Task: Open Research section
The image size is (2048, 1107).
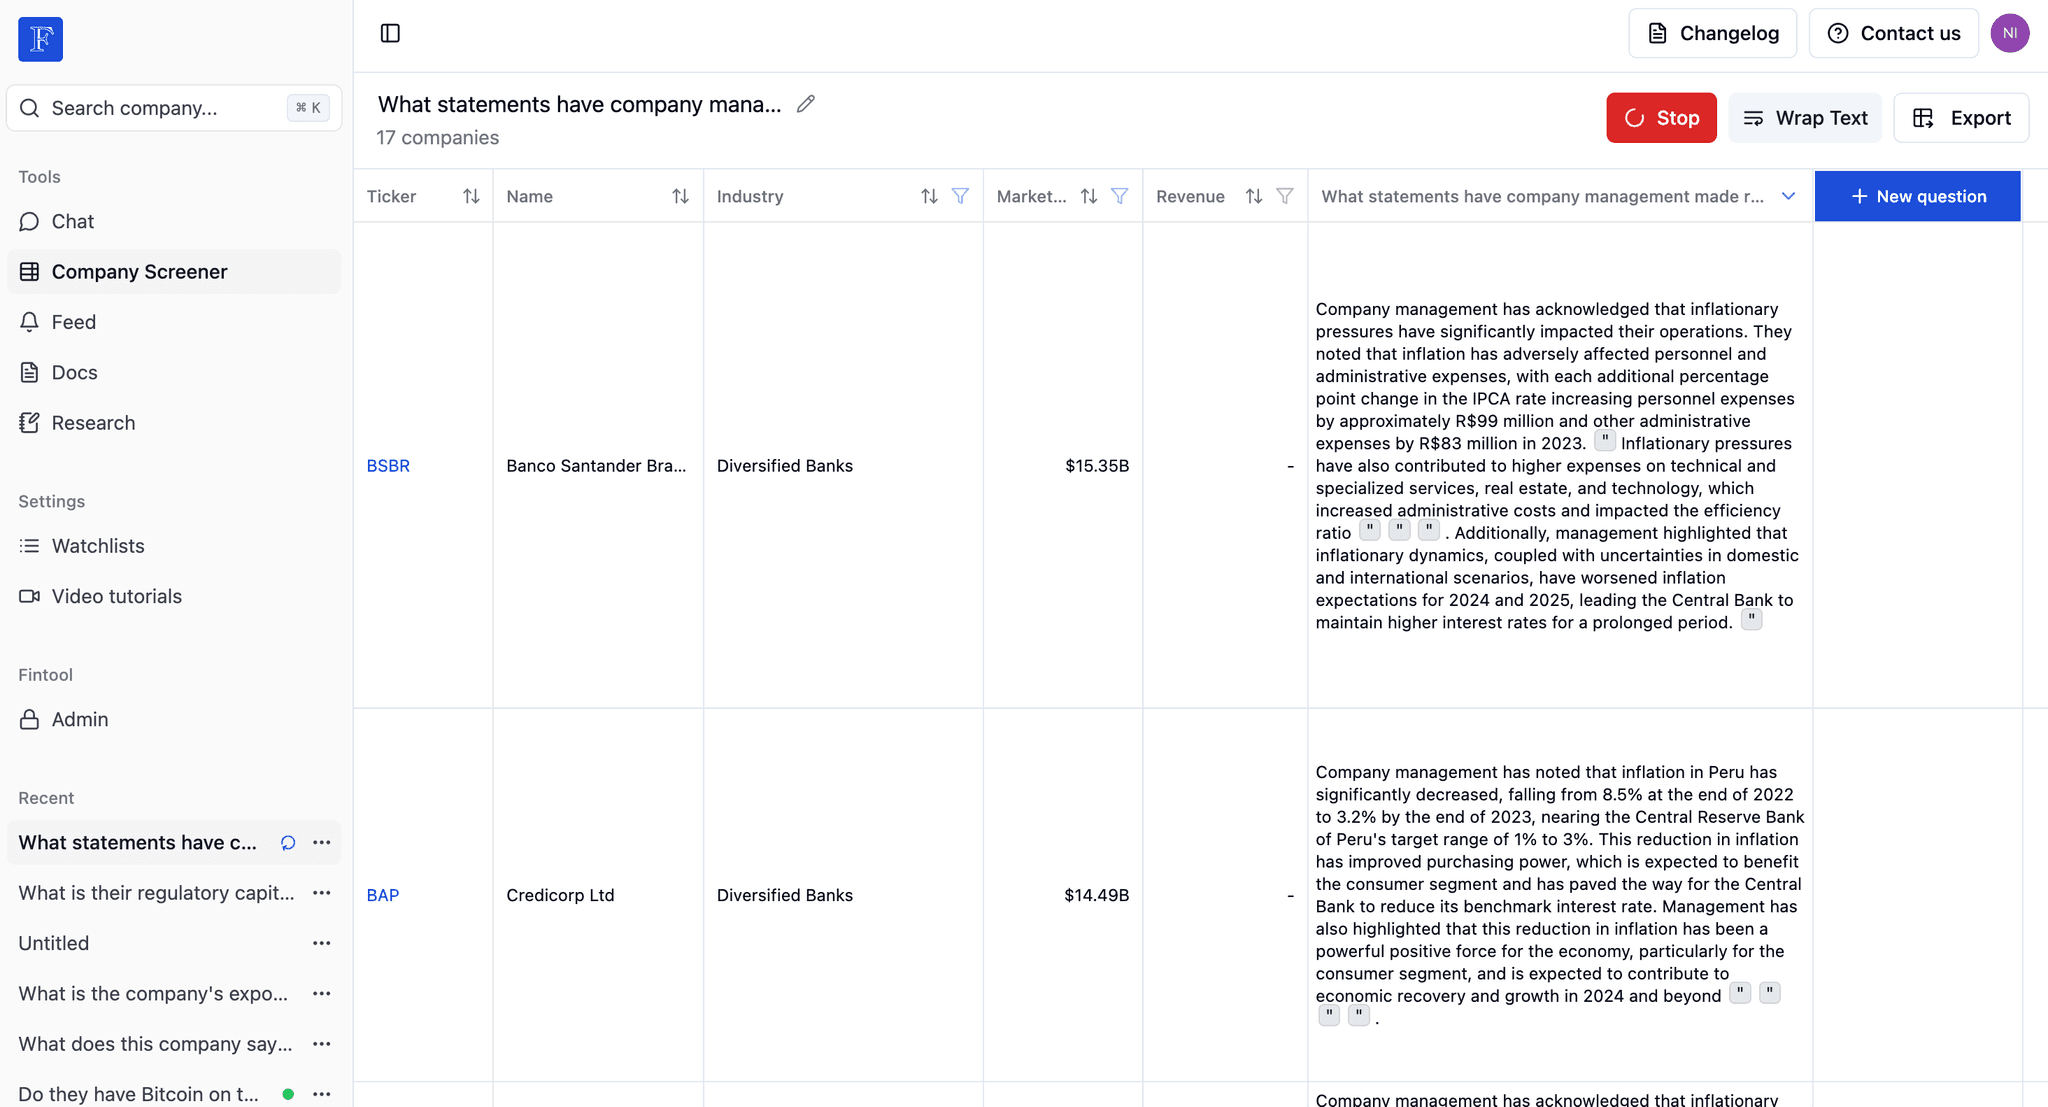Action: click(174, 423)
